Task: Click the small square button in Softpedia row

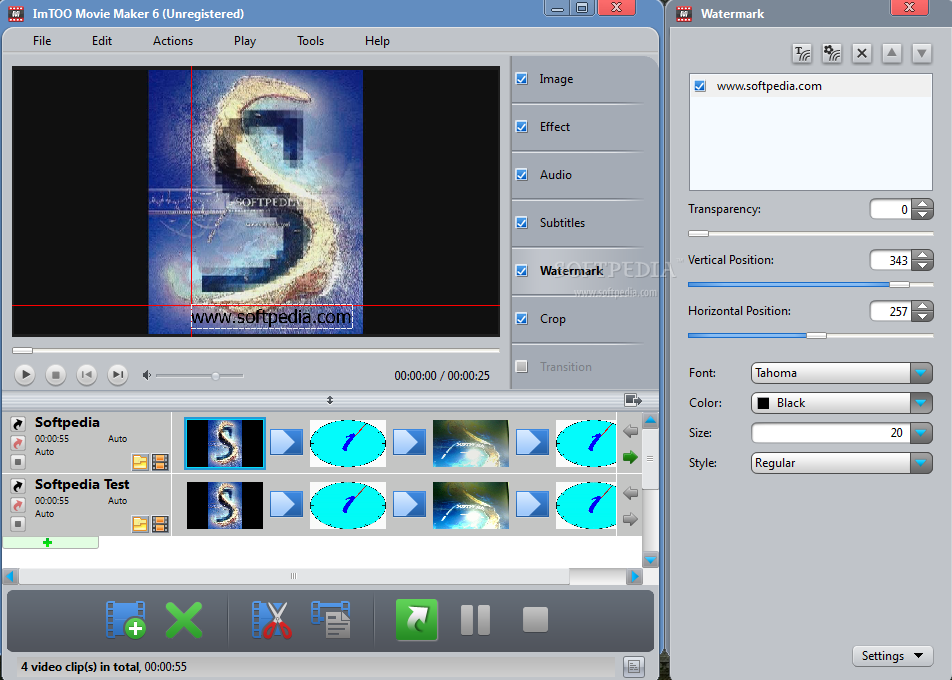Action: [18, 461]
